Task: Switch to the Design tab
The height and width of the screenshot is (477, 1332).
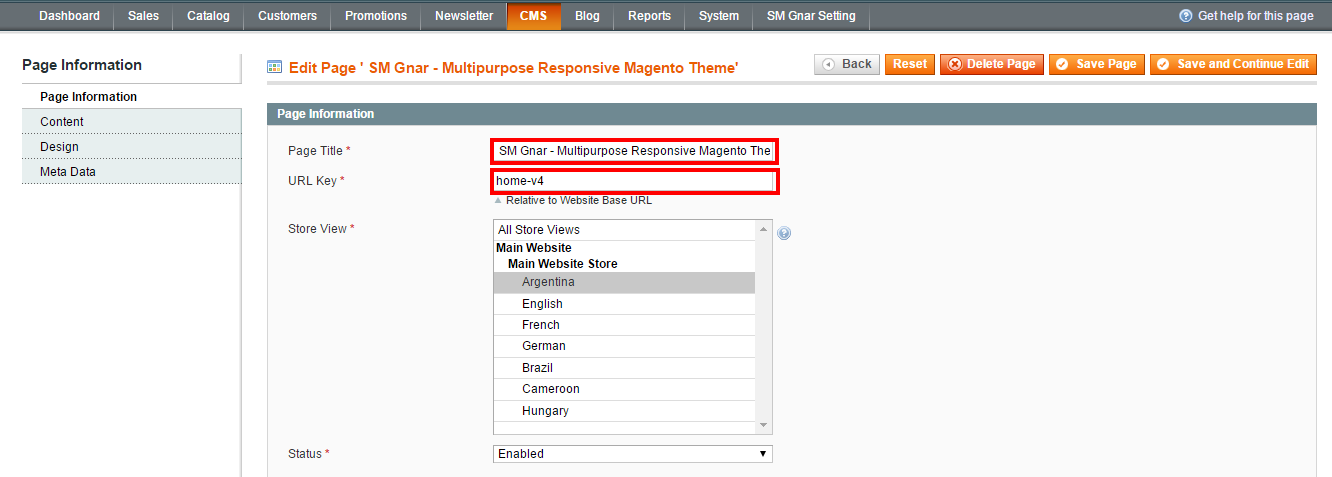Action: (131, 147)
